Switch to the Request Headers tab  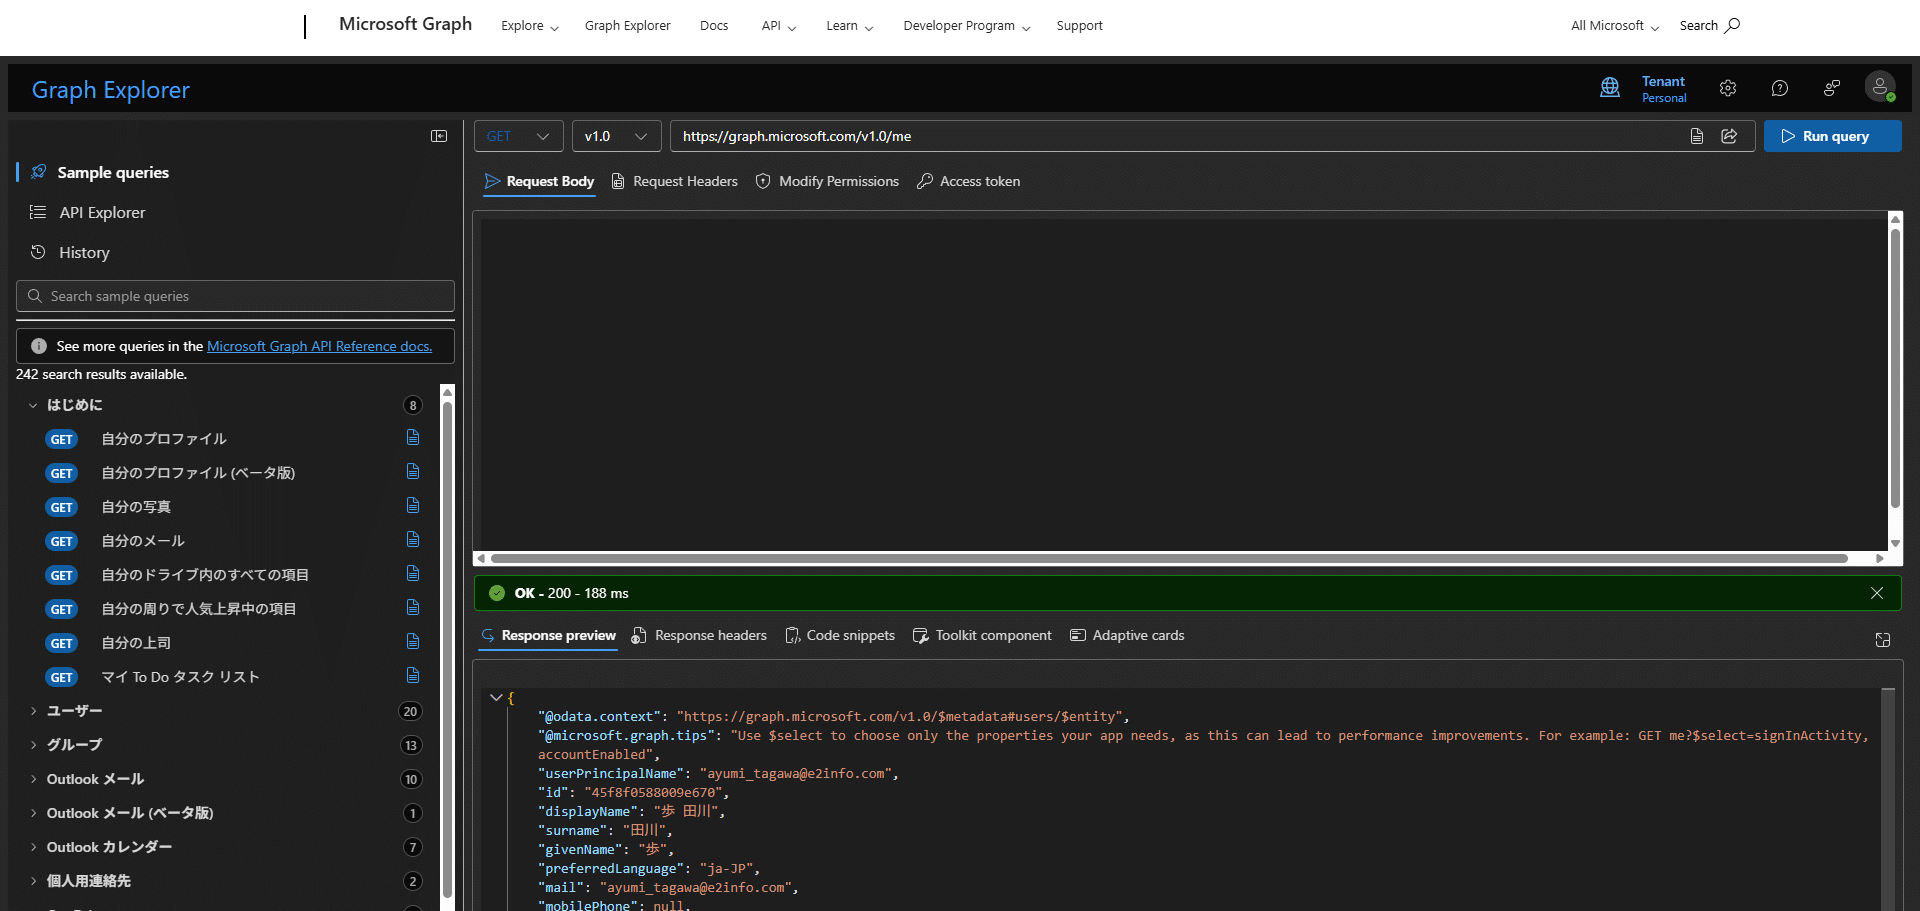[674, 181]
